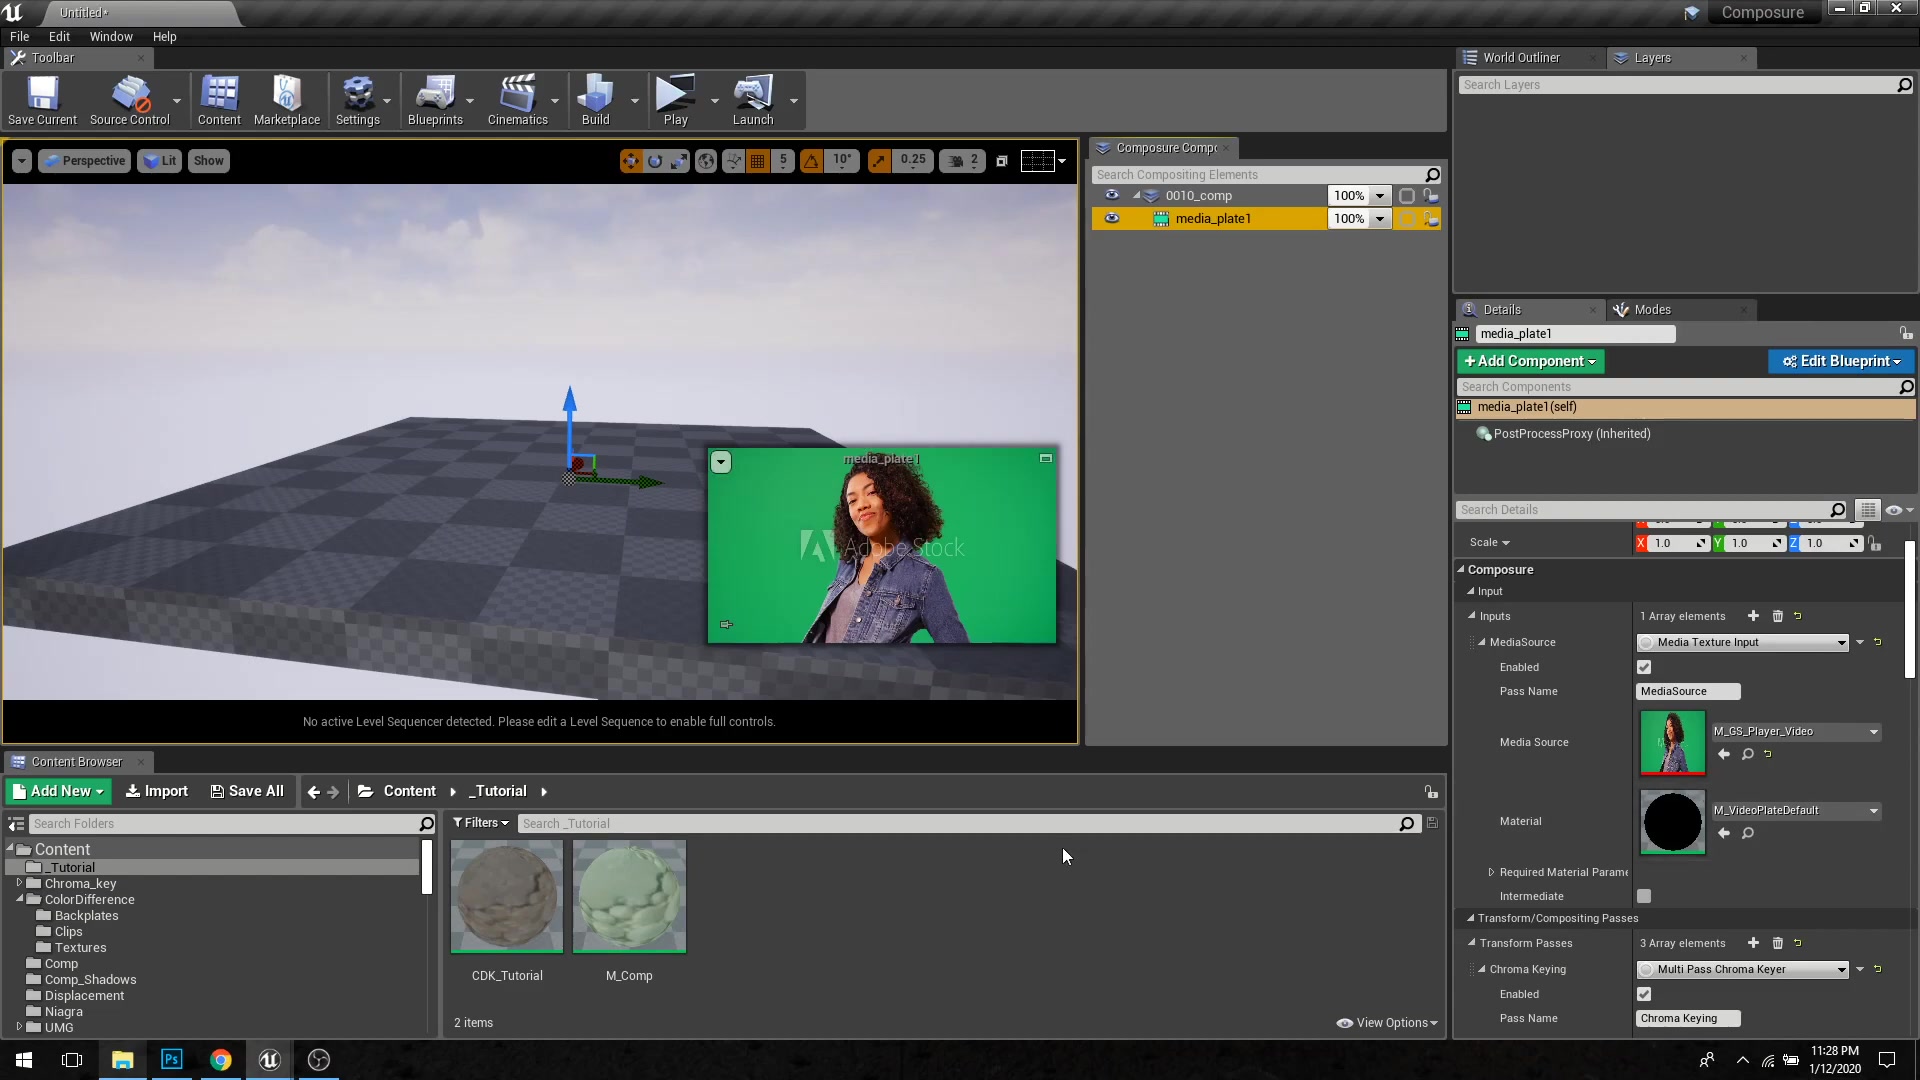Toggle visibility of the media_plate1 element
This screenshot has width=1920, height=1080.
[1111, 218]
